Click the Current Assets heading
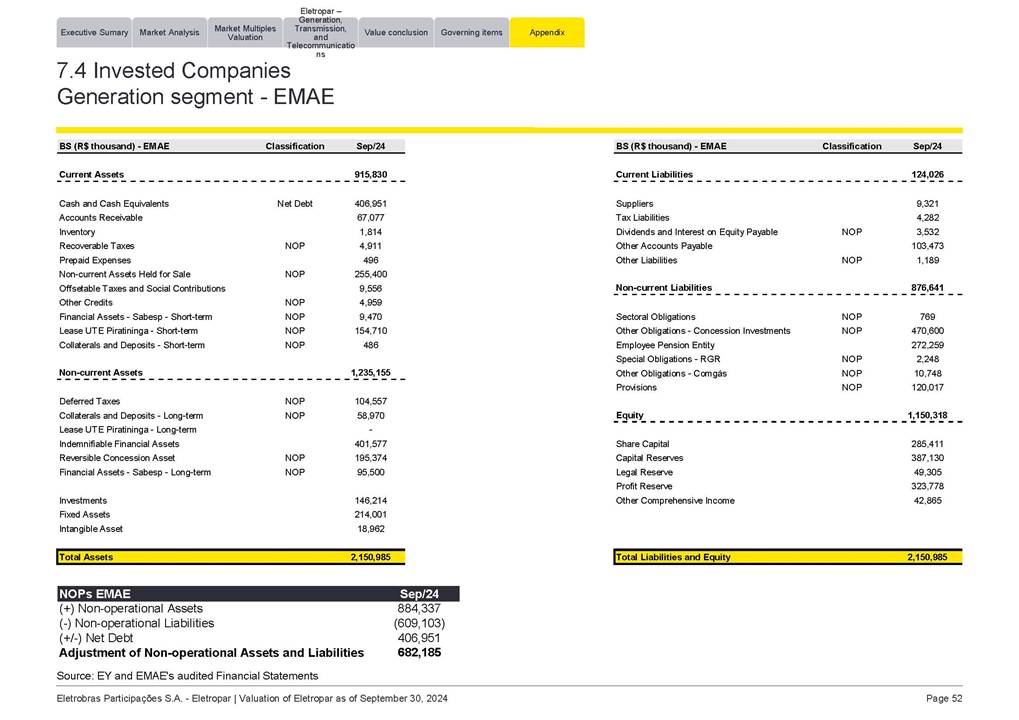Screen dimensions: 1019x720 [x=92, y=175]
